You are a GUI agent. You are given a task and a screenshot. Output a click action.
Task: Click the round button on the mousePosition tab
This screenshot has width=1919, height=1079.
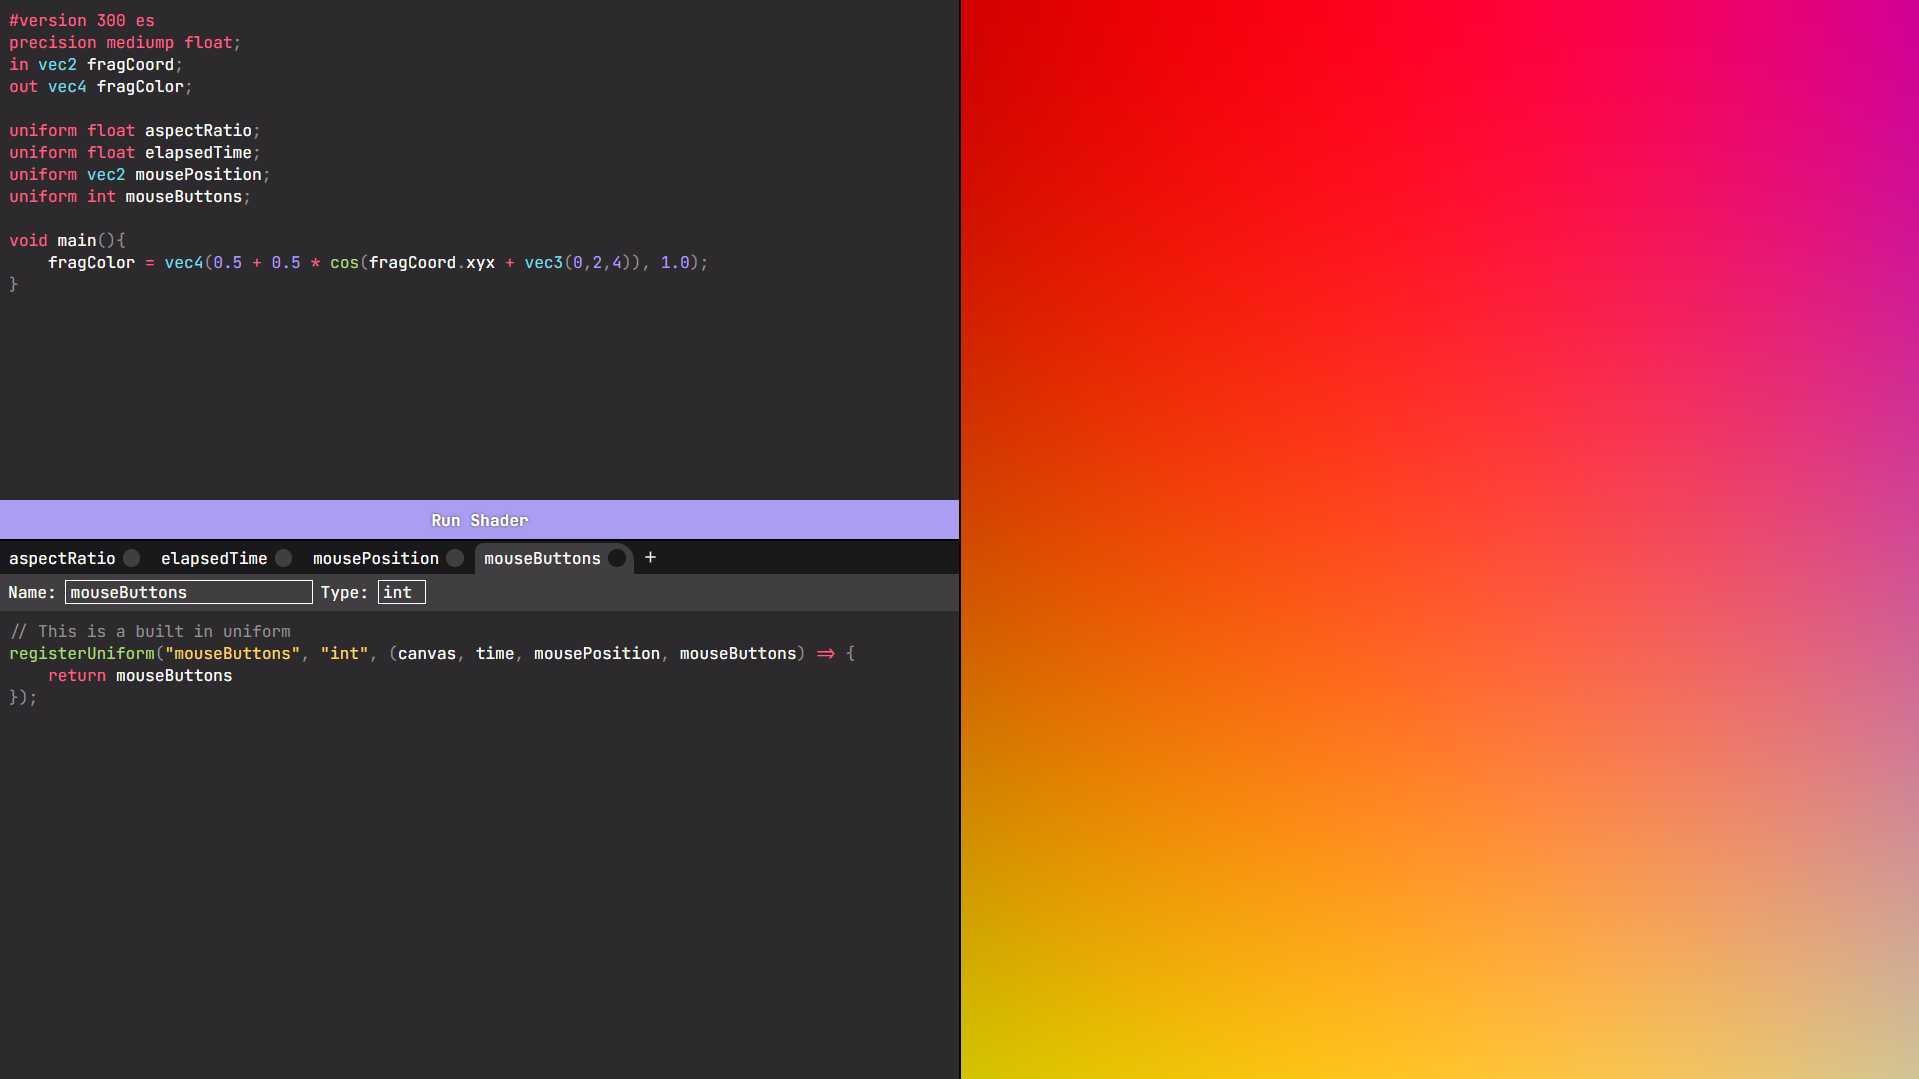pos(455,558)
